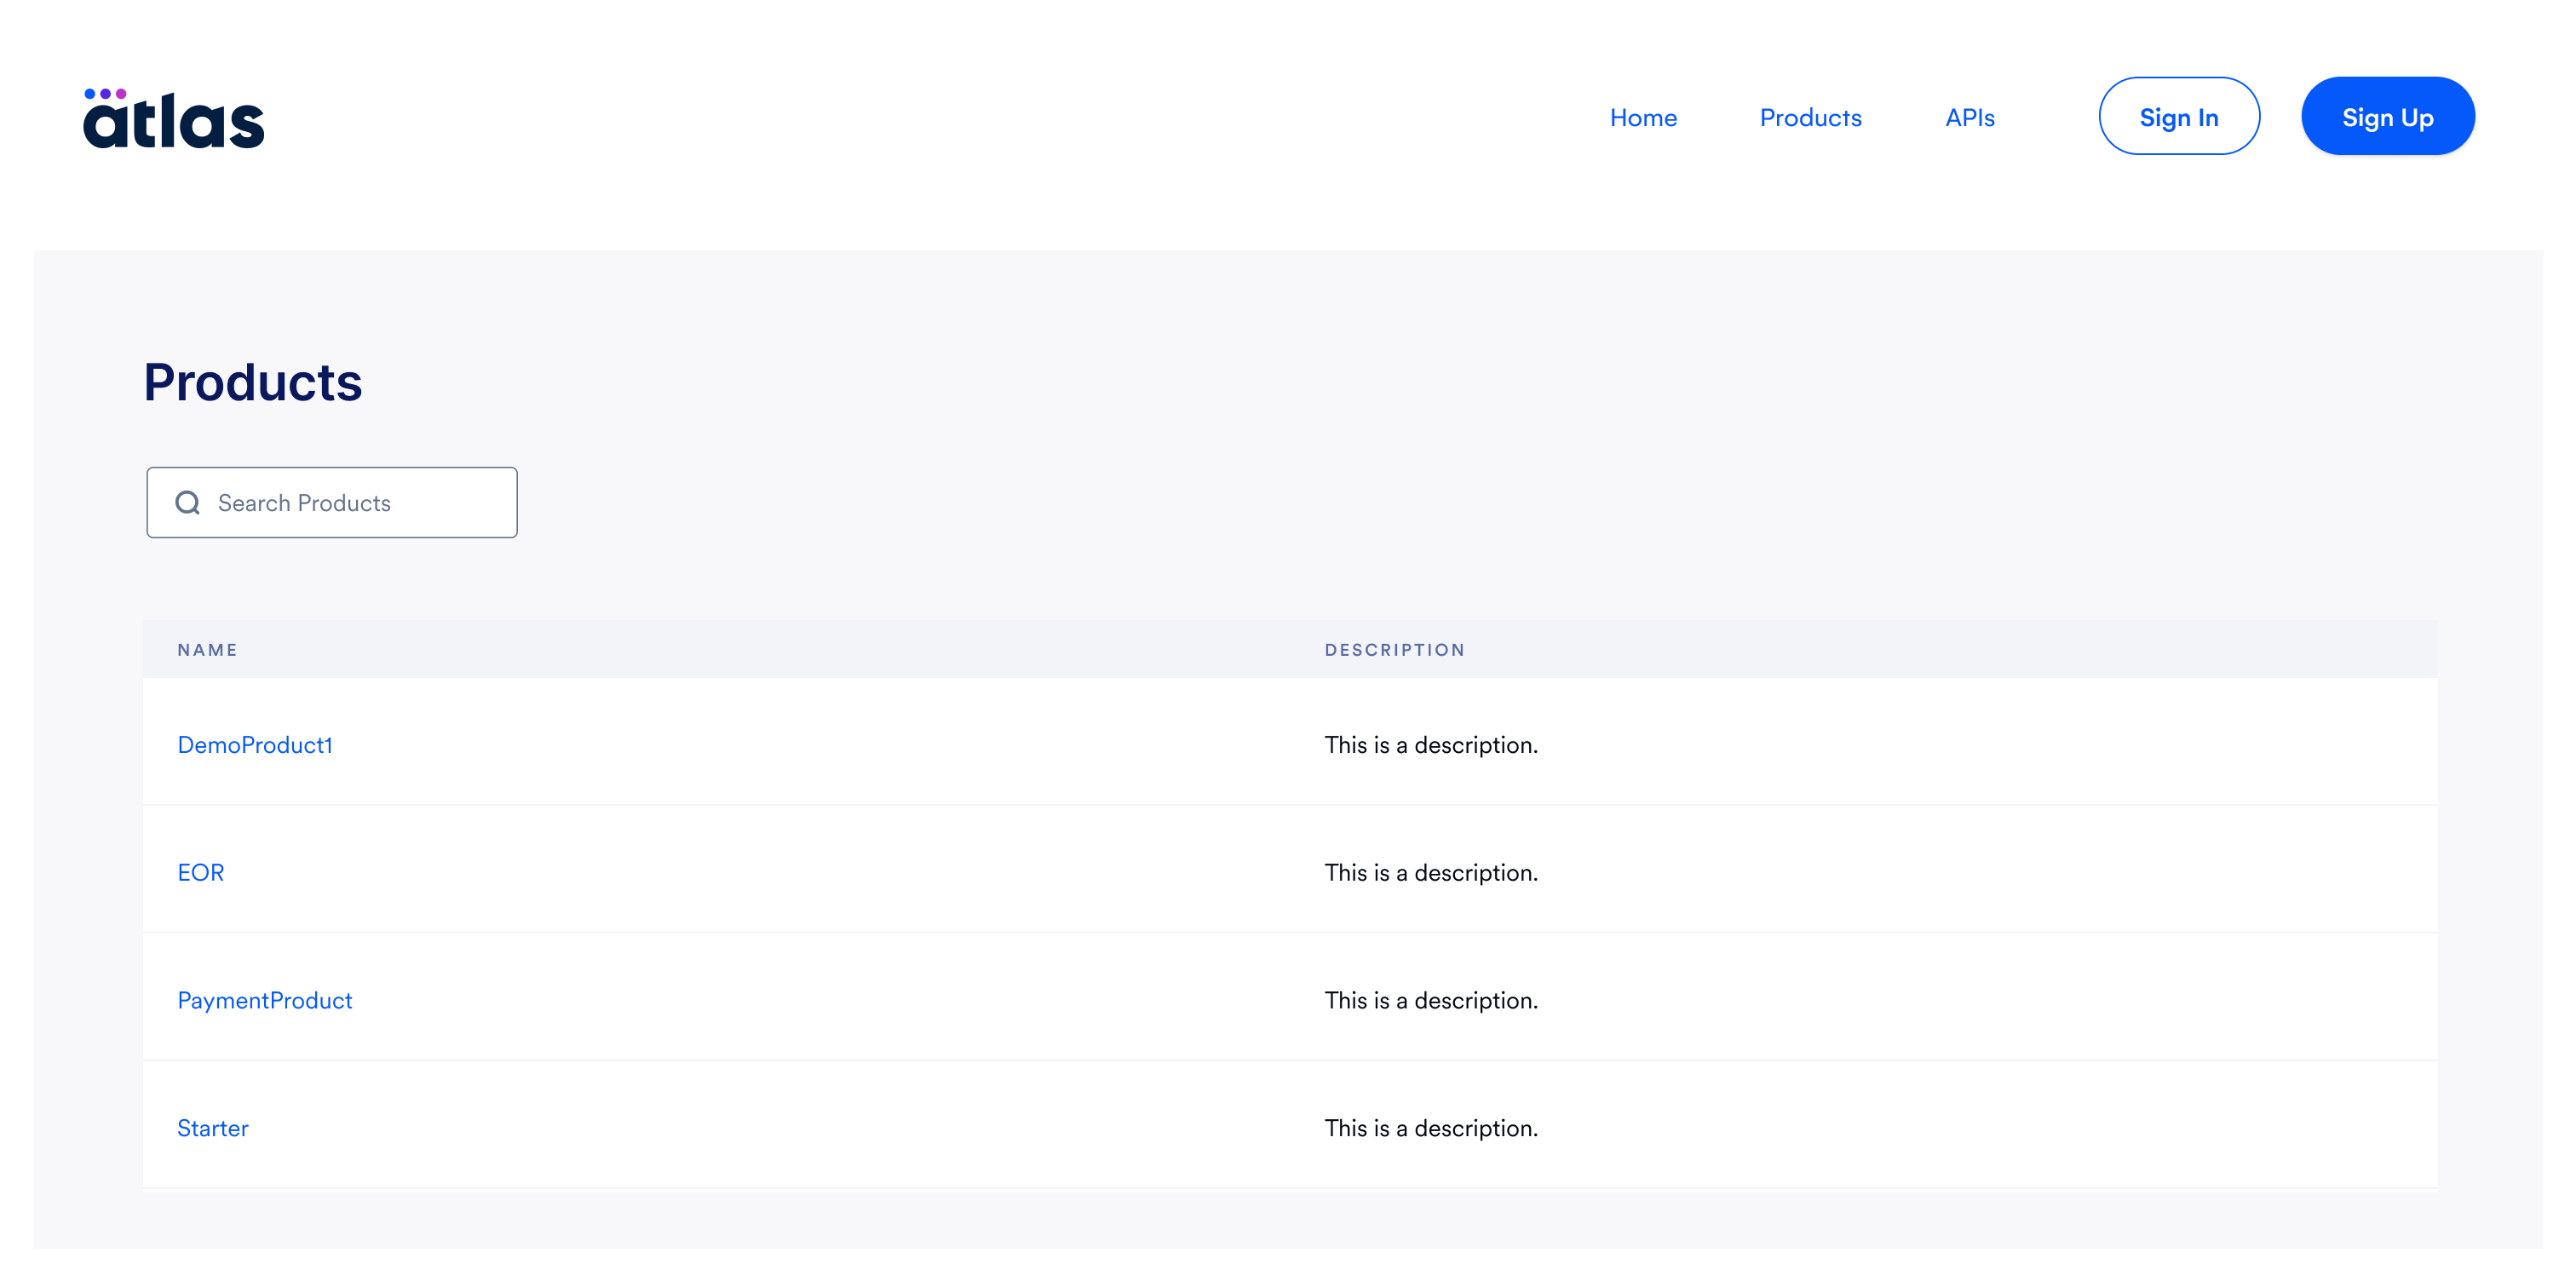Focus the Search Products field
The image size is (2576, 1281).
pyautogui.click(x=332, y=503)
